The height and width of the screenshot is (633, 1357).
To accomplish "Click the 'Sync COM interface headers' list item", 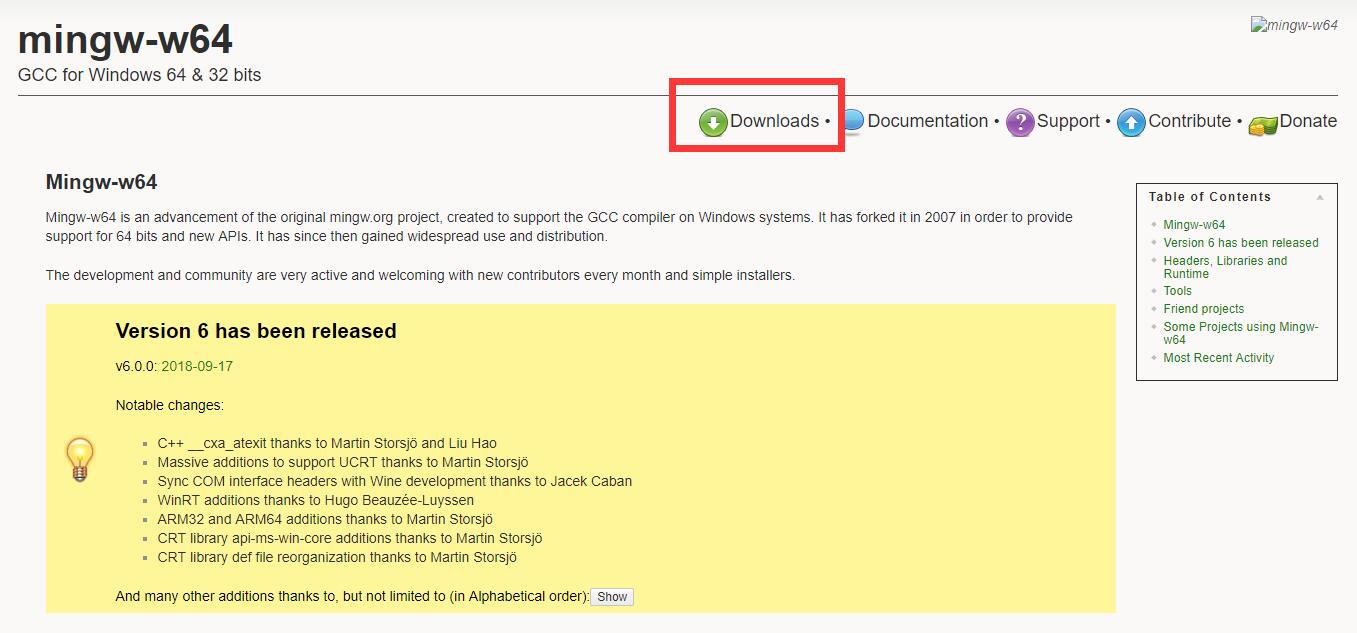I will (395, 481).
